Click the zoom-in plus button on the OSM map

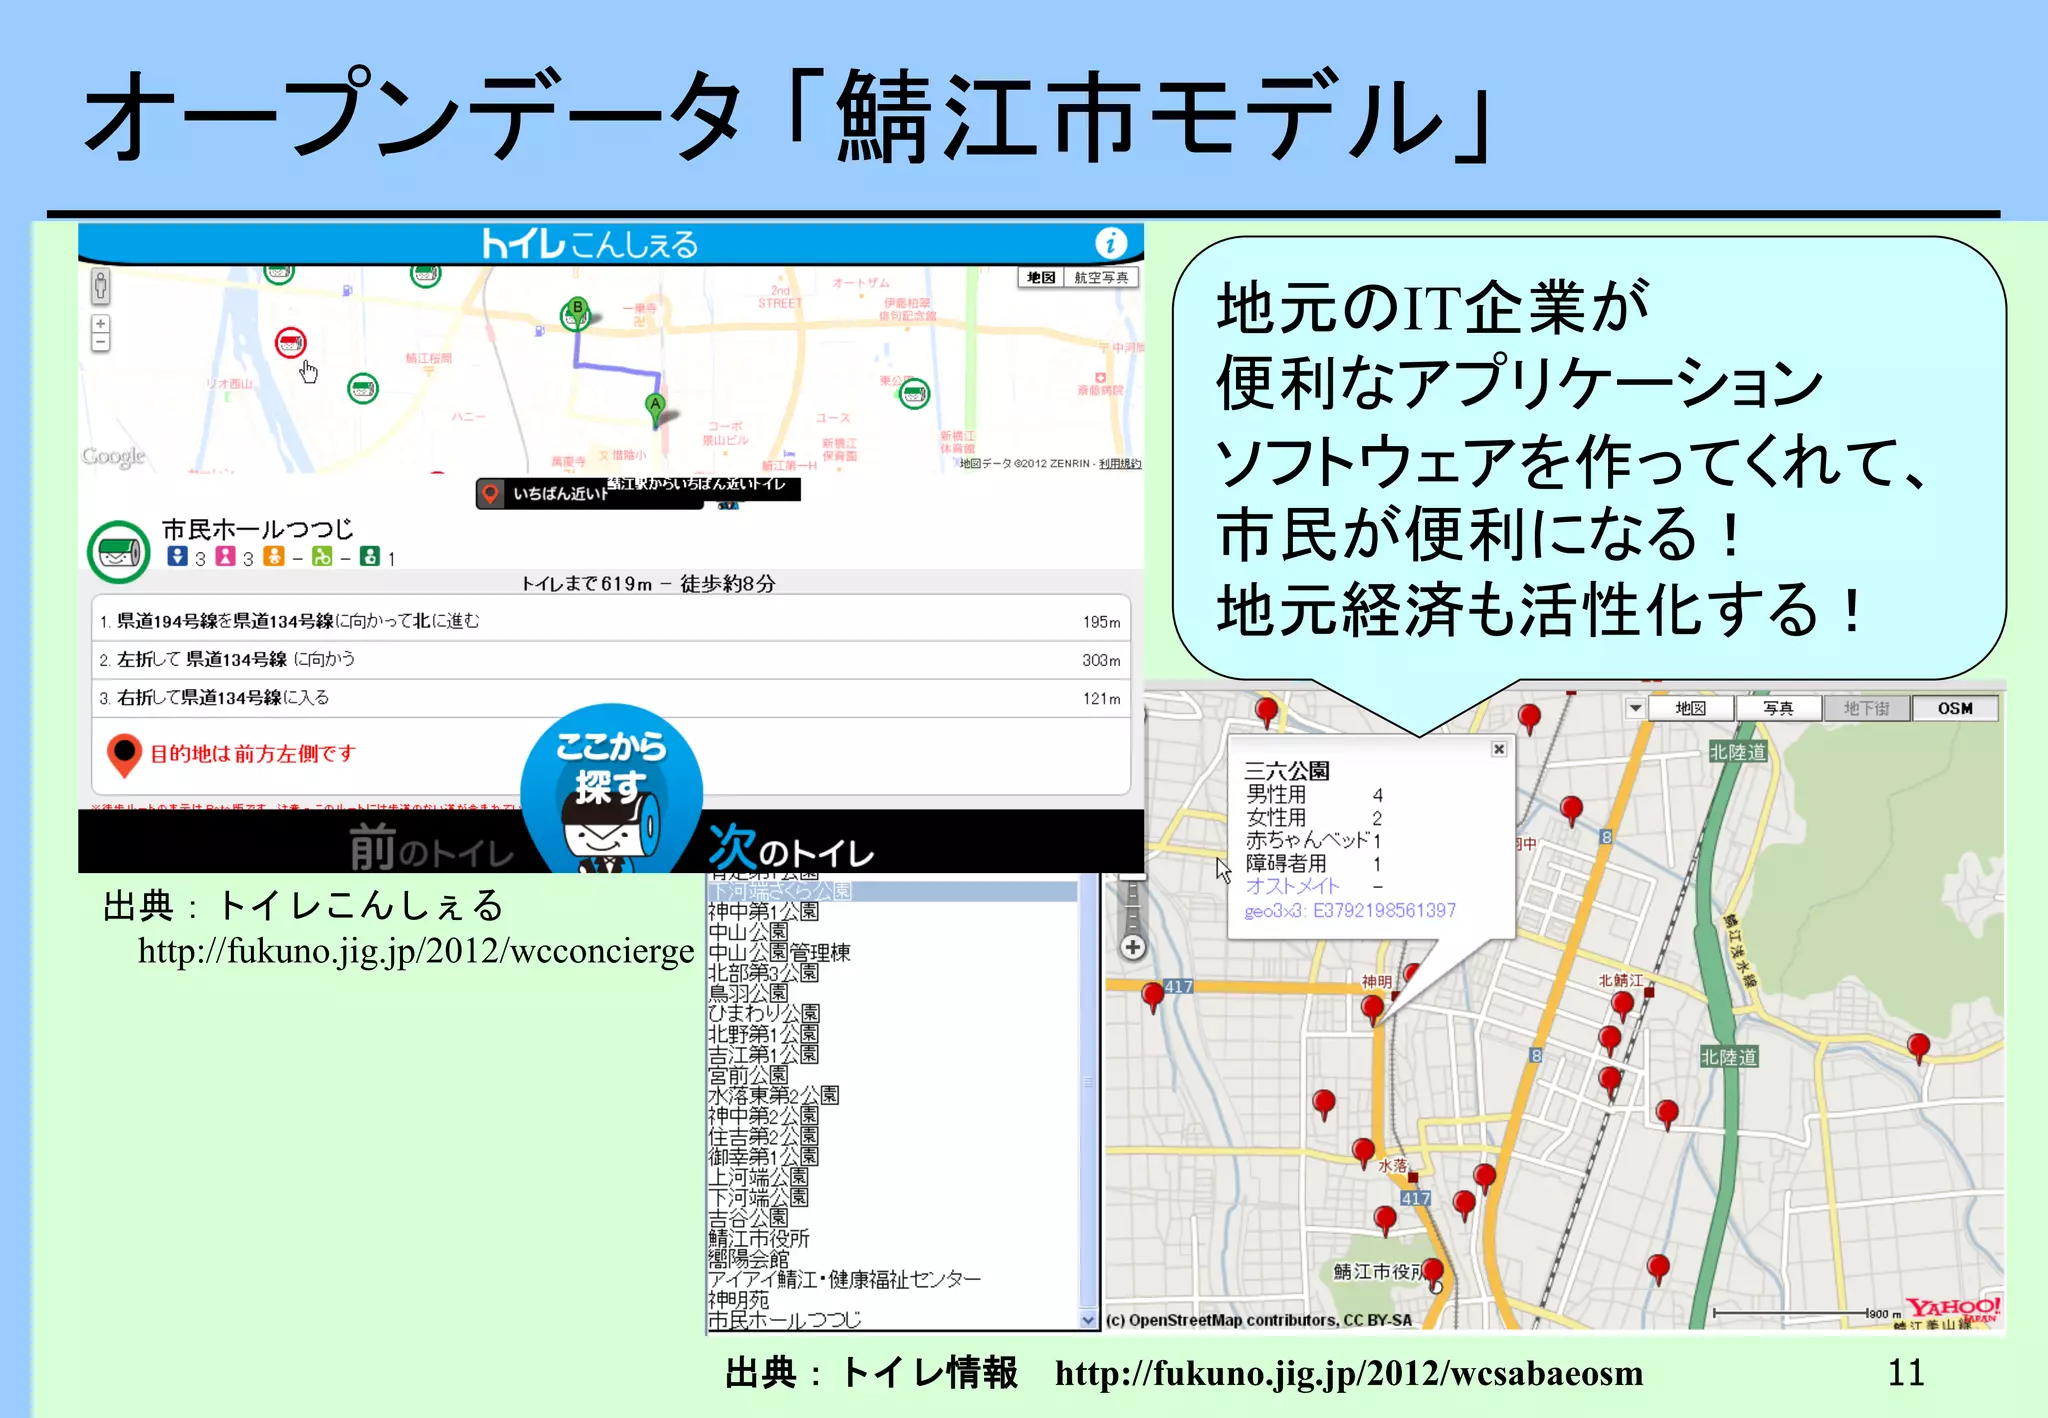tap(1132, 947)
